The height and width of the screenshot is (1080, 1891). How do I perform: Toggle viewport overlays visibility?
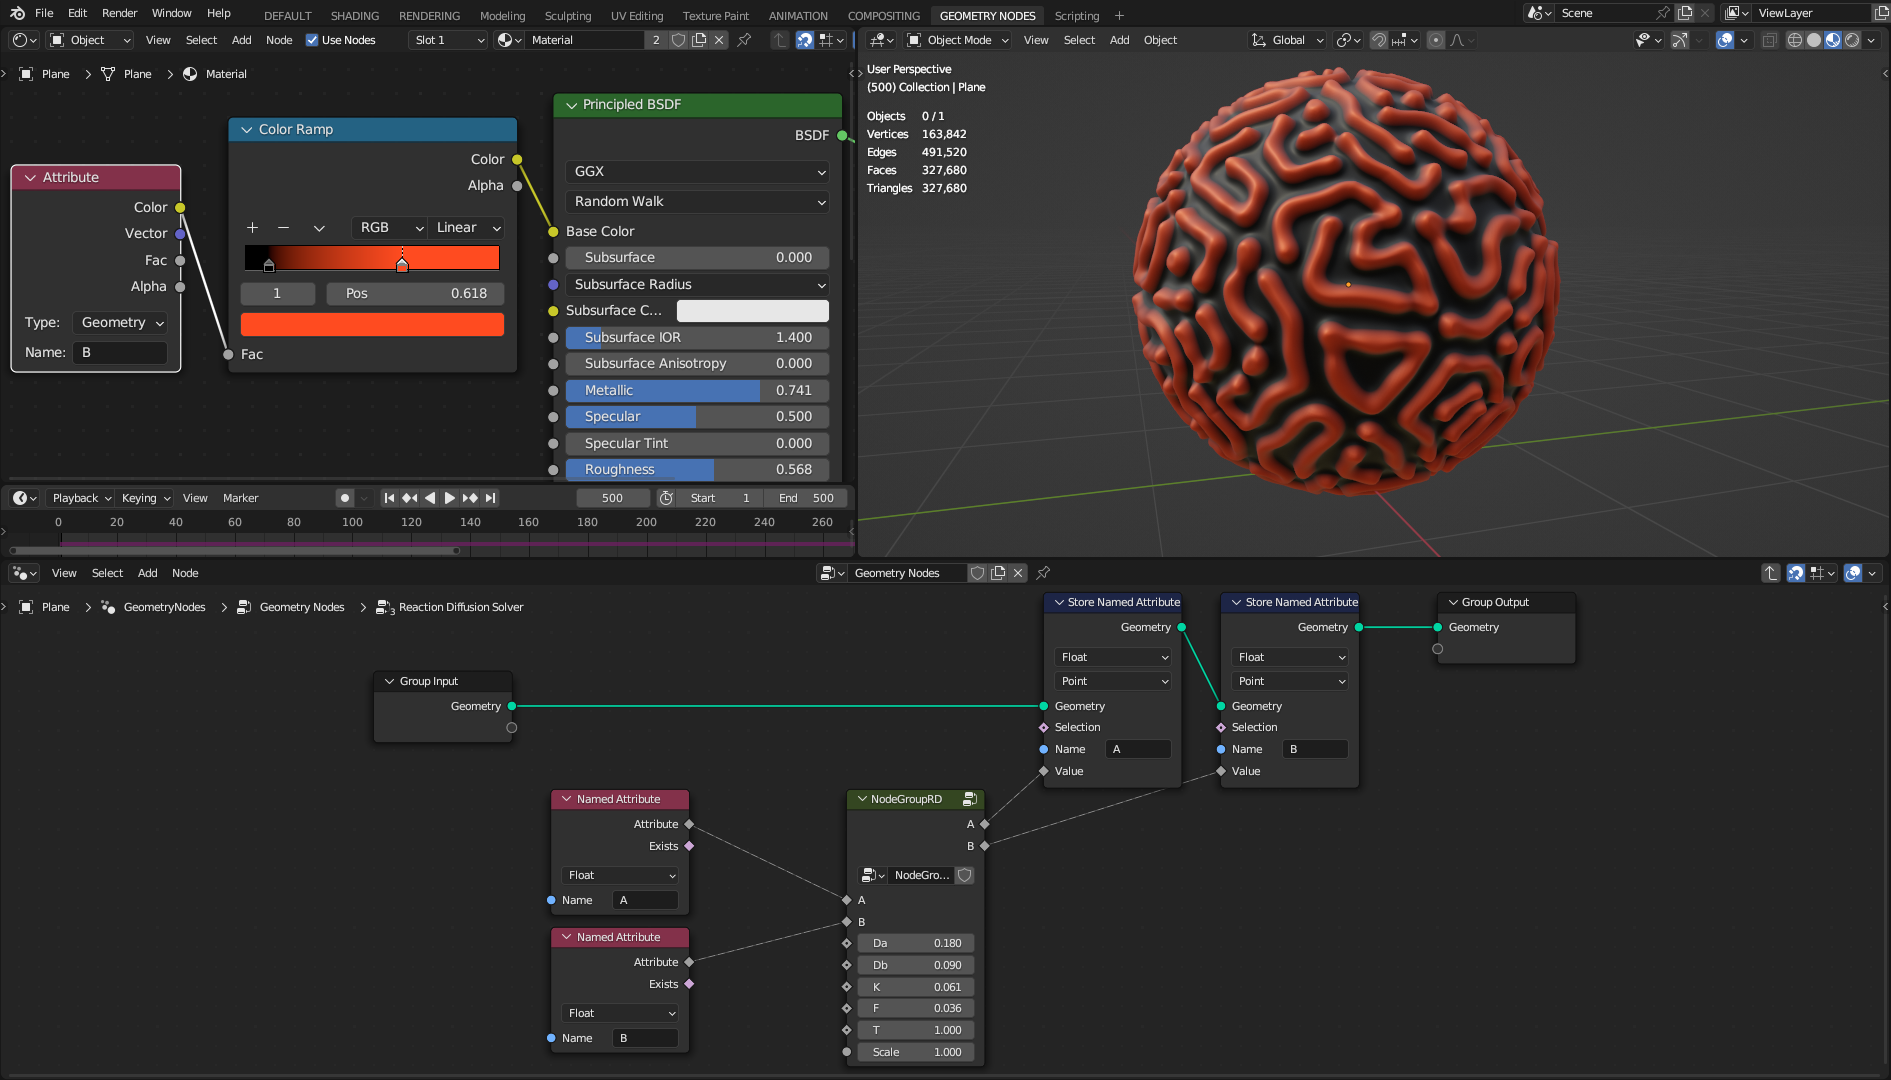[x=1725, y=40]
